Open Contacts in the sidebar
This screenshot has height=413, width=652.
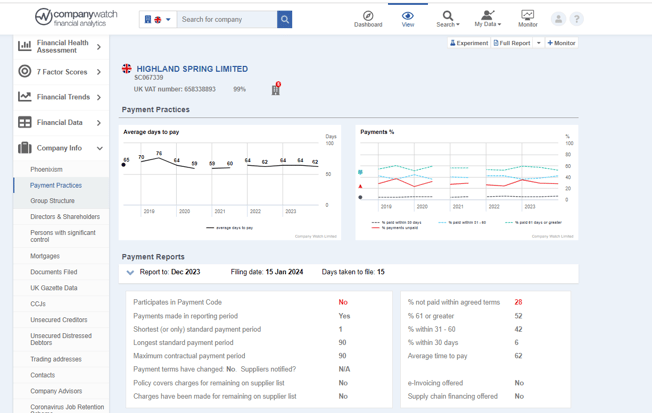tap(42, 375)
